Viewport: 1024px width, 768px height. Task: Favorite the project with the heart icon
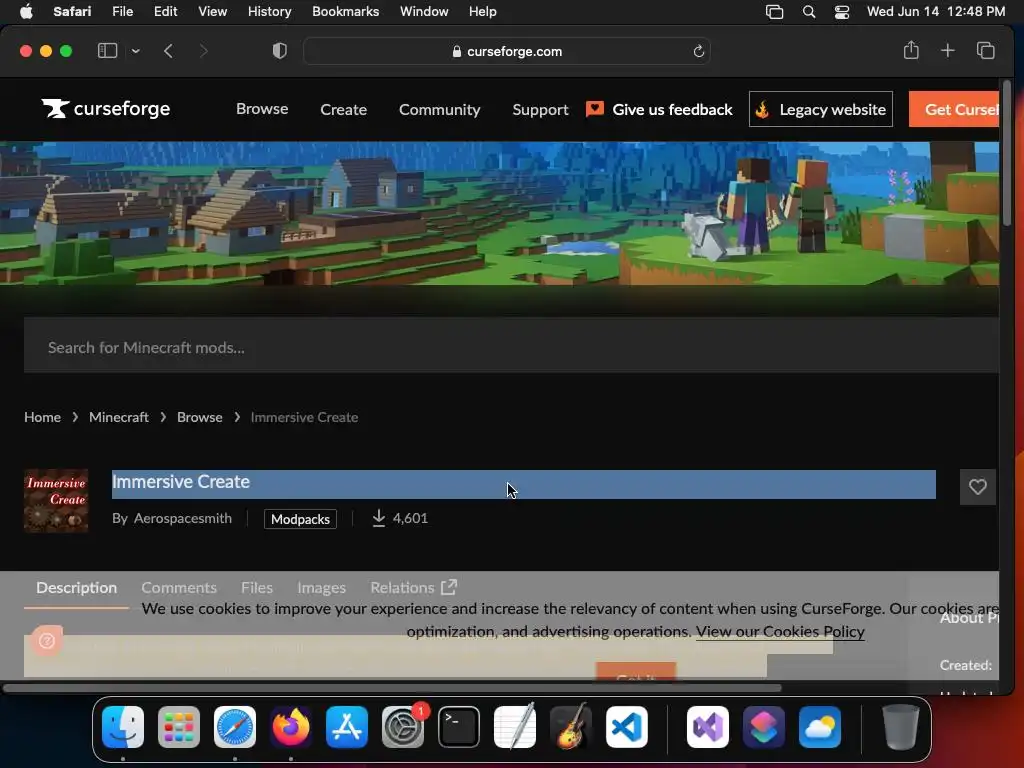pos(978,487)
